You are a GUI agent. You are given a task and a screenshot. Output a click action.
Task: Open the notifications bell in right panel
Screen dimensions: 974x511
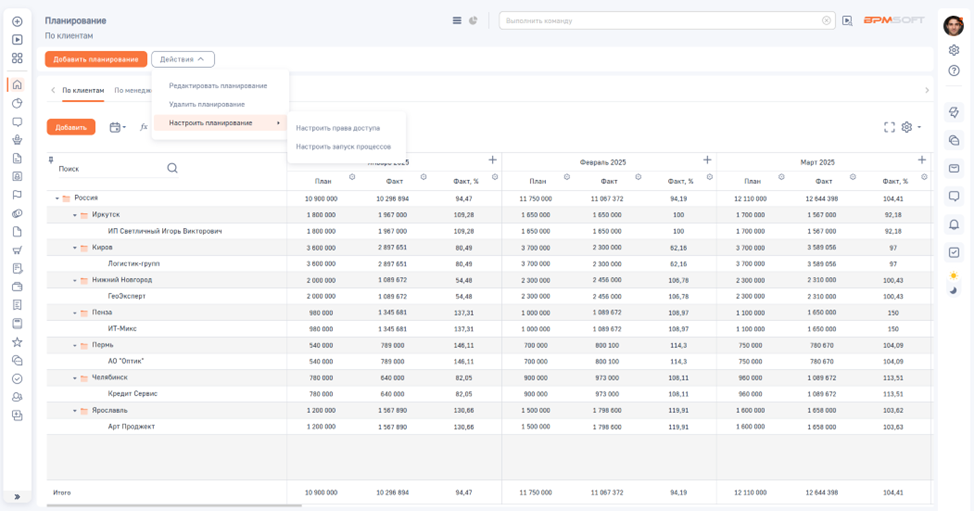pyautogui.click(x=954, y=224)
